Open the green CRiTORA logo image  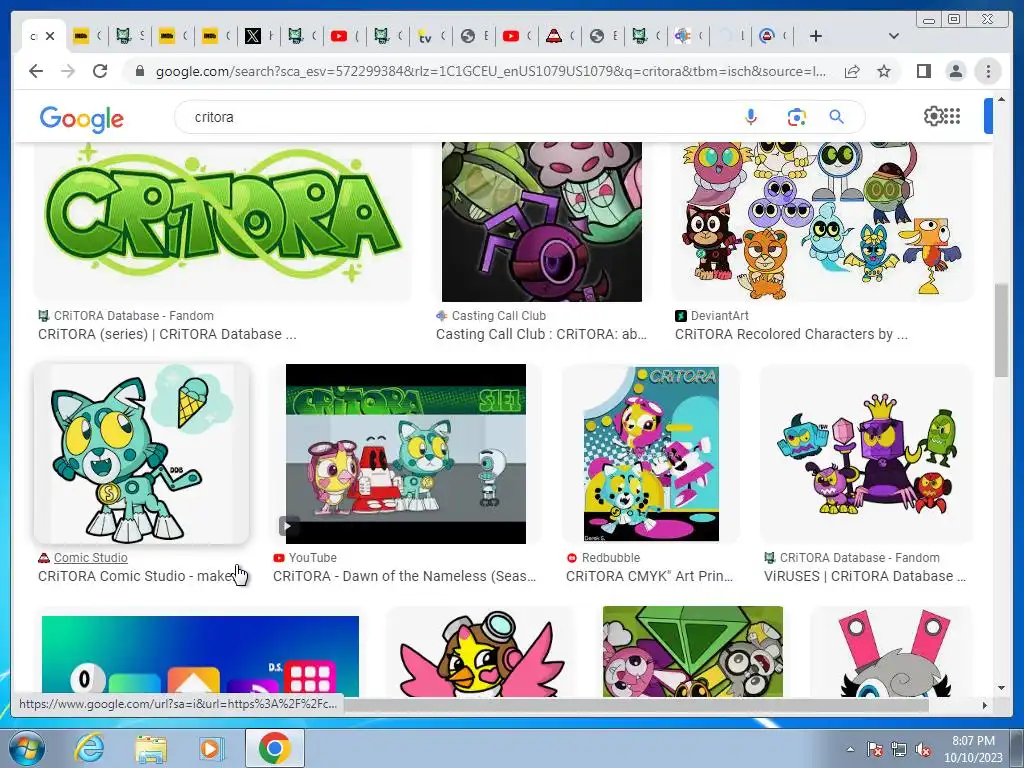coord(223,221)
